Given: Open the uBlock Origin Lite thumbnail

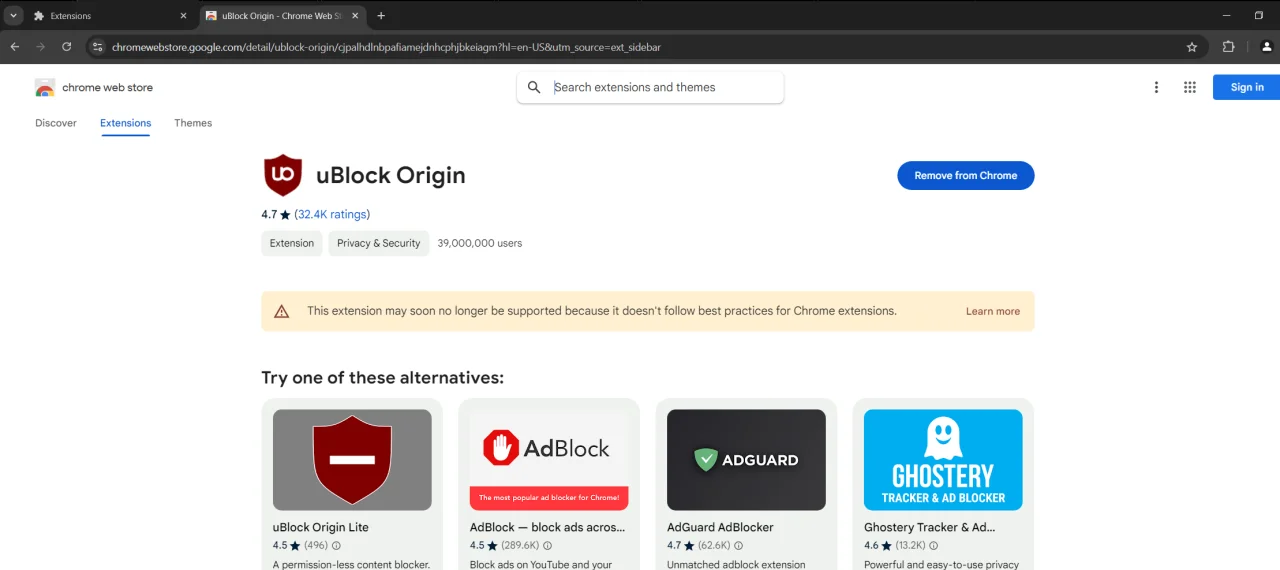Looking at the screenshot, I should [352, 460].
